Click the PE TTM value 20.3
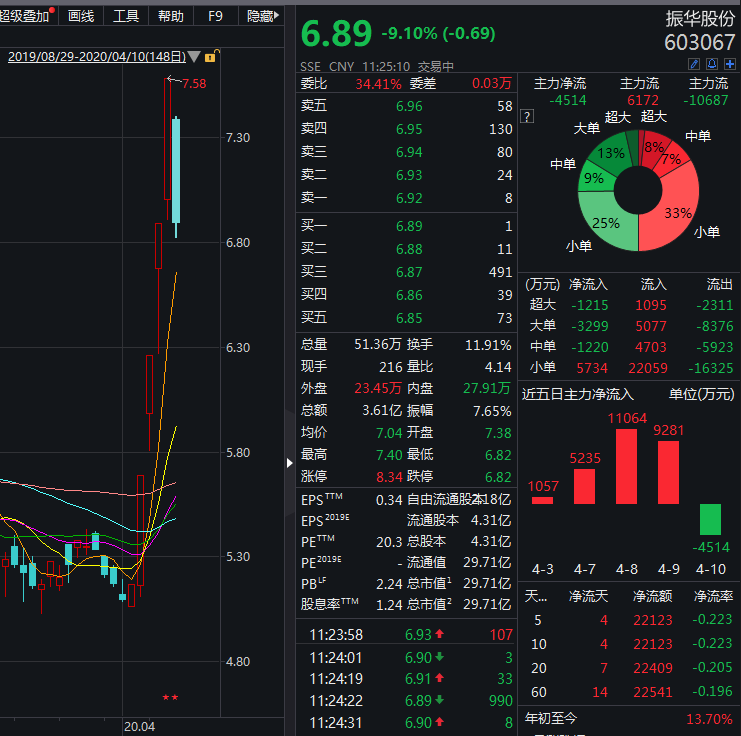The width and height of the screenshot is (741, 736). tap(389, 542)
